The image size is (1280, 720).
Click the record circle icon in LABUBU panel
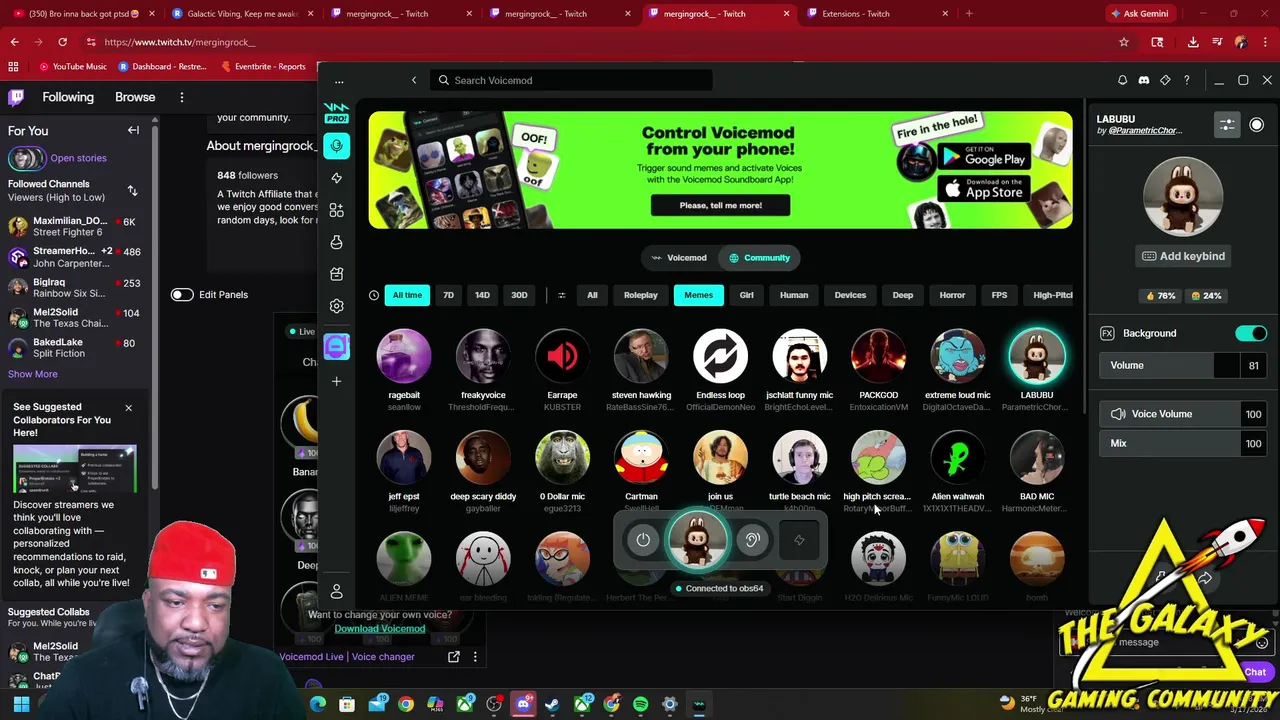coord(1256,125)
